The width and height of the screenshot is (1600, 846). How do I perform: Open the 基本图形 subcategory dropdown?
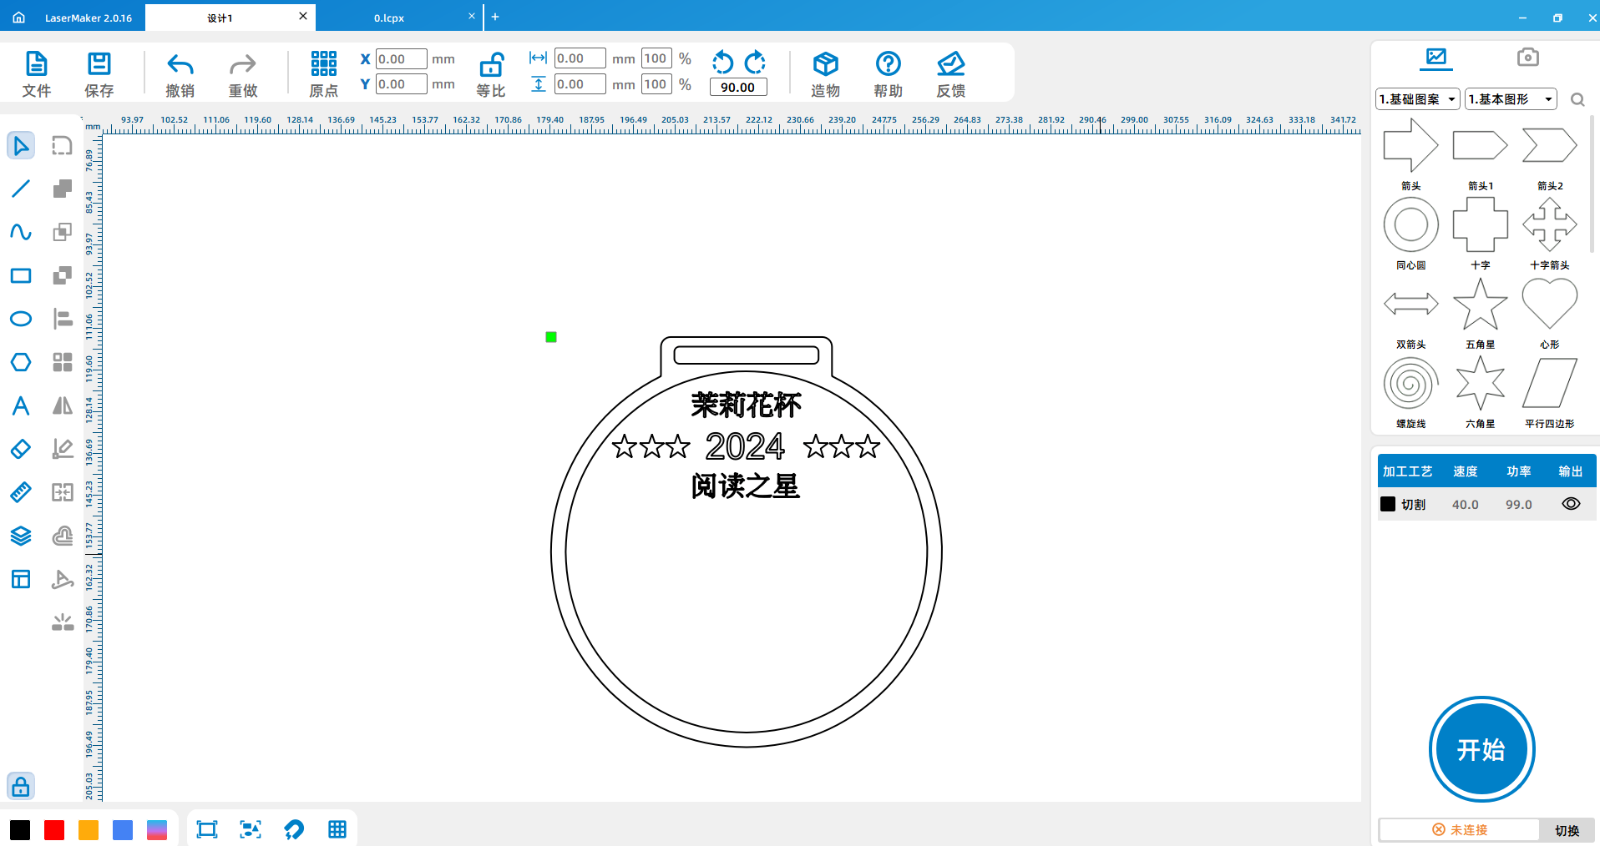click(x=1511, y=99)
